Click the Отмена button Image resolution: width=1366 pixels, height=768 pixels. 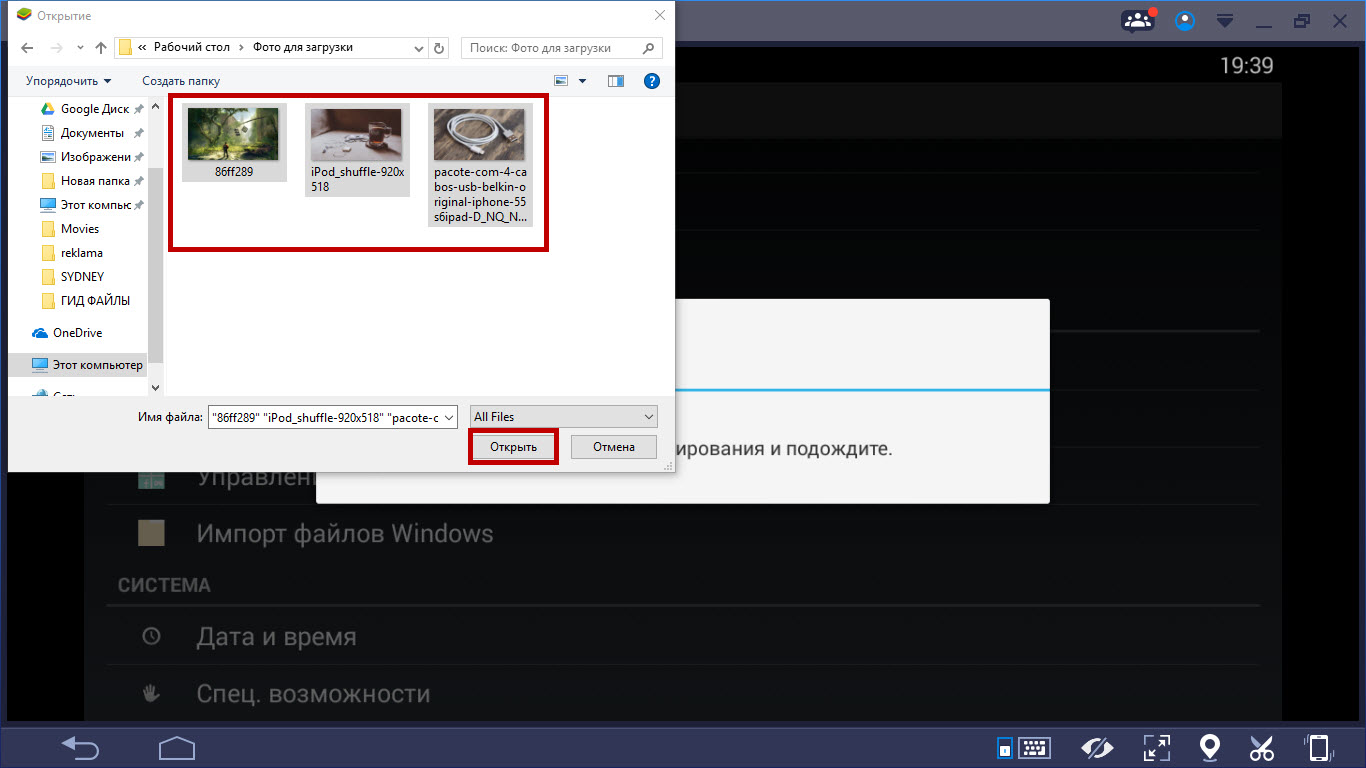tap(613, 447)
